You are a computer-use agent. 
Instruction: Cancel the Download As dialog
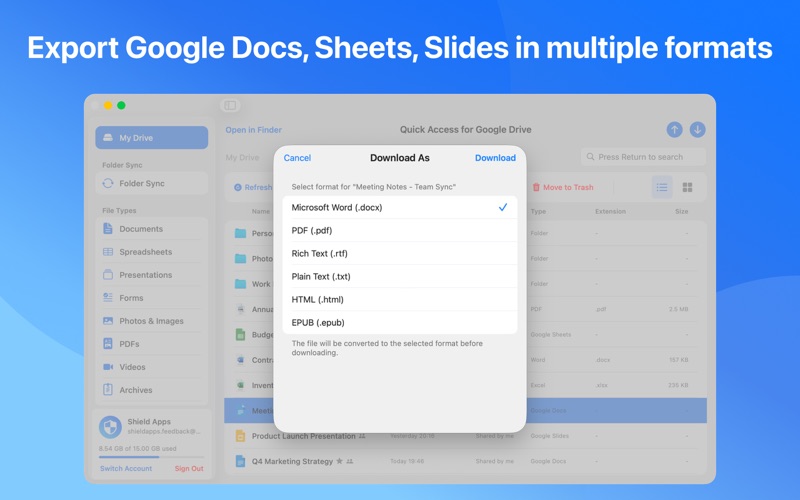coord(297,158)
